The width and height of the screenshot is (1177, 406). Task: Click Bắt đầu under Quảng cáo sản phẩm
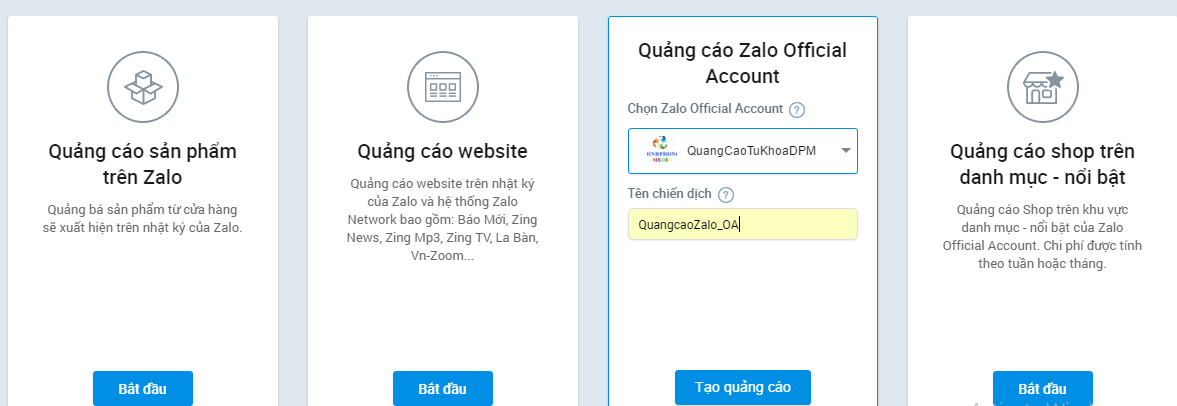tap(143, 389)
